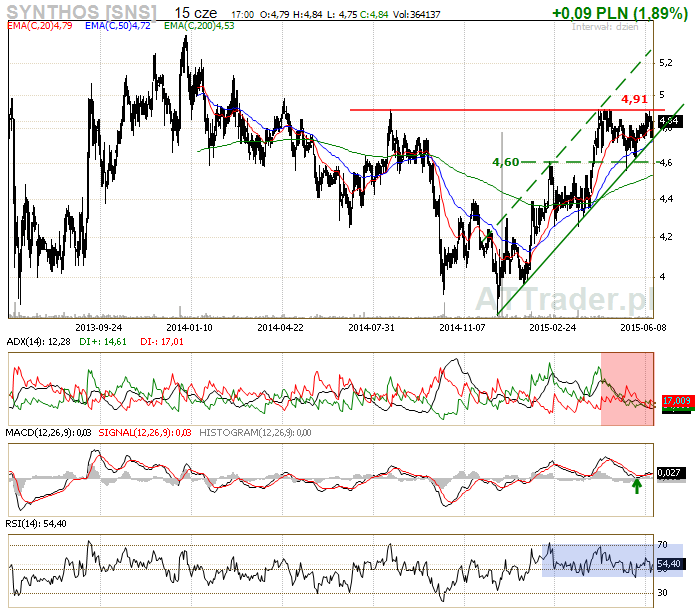Viewport: 700px width, 613px height.
Task: Click the grey HISTOGRAM(12,26,9): 0,00 label
Action: point(255,433)
